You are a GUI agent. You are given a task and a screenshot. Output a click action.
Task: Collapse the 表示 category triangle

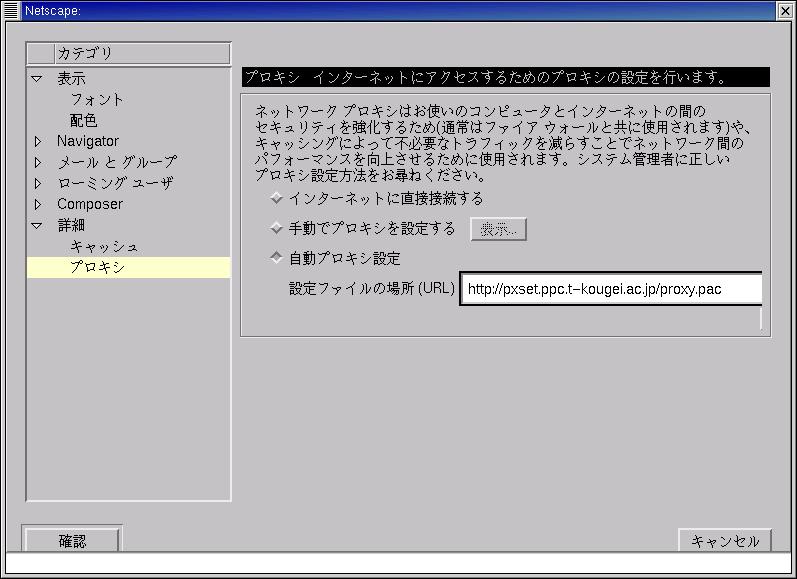point(37,79)
